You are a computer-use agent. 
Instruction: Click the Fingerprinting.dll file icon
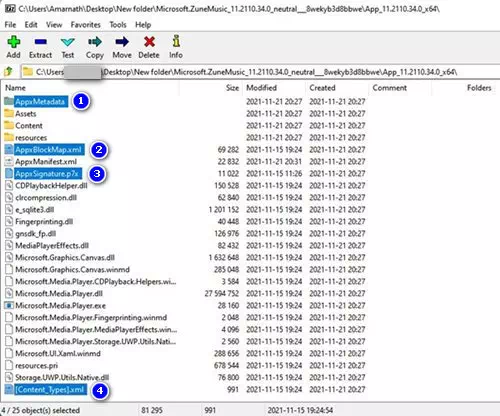(x=9, y=222)
